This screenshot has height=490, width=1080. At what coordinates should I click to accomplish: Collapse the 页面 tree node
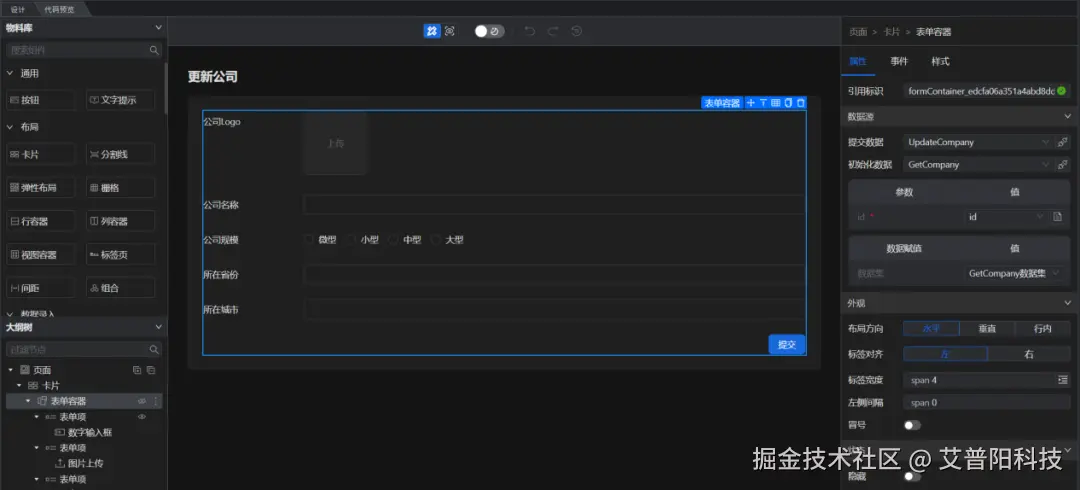point(10,370)
